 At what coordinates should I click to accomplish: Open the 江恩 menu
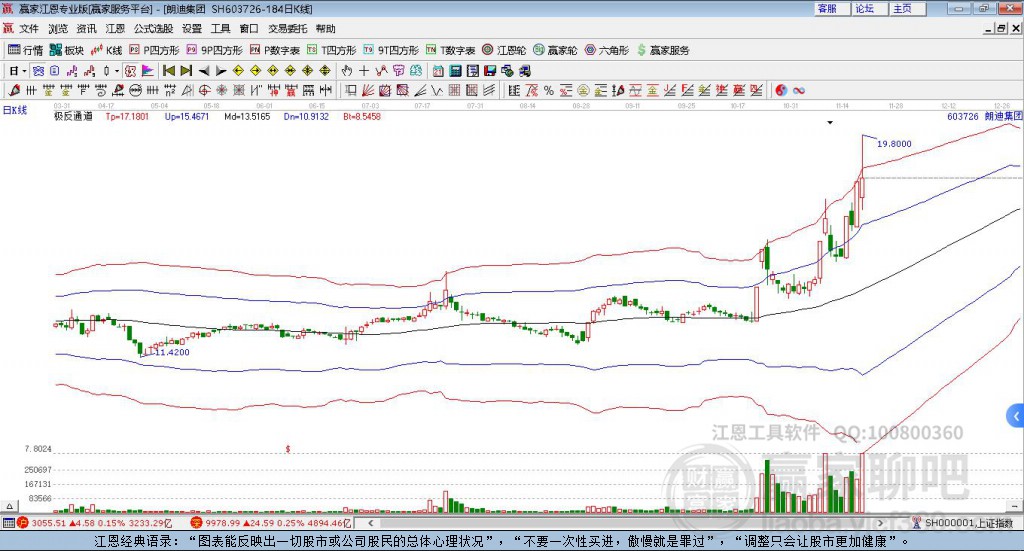[x=115, y=29]
